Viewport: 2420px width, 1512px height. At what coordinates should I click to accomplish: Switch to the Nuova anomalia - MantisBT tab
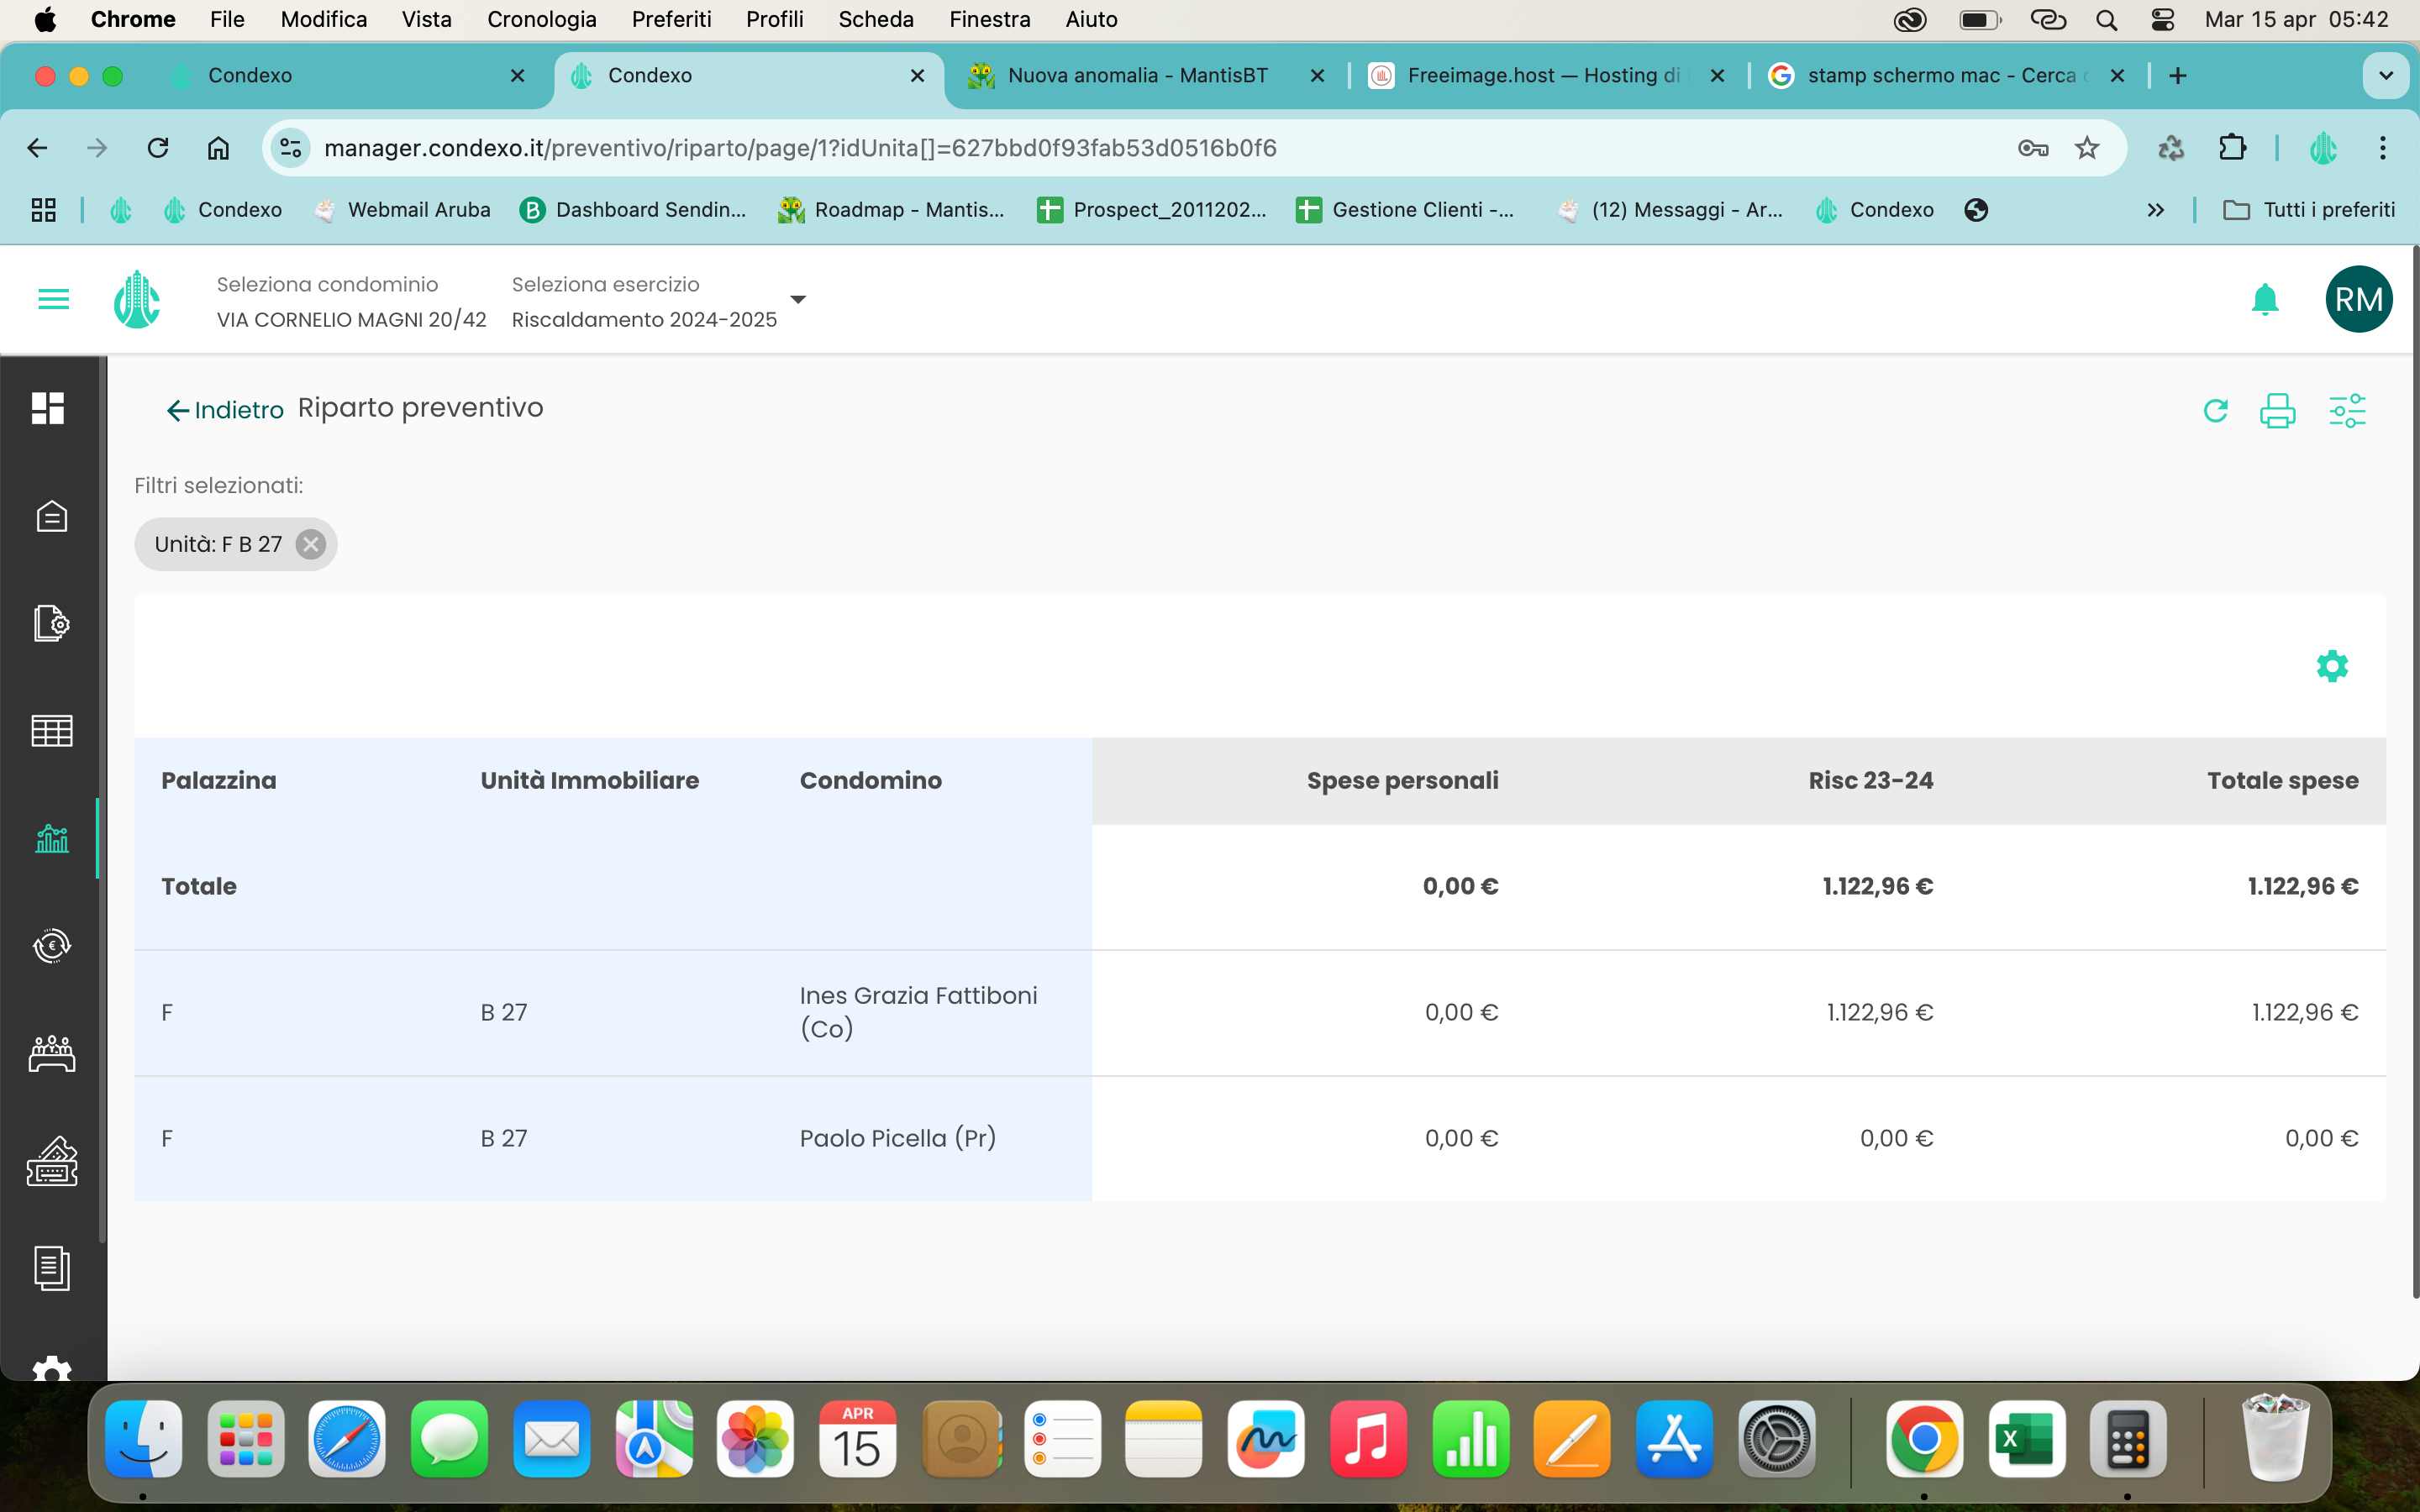tap(1137, 76)
